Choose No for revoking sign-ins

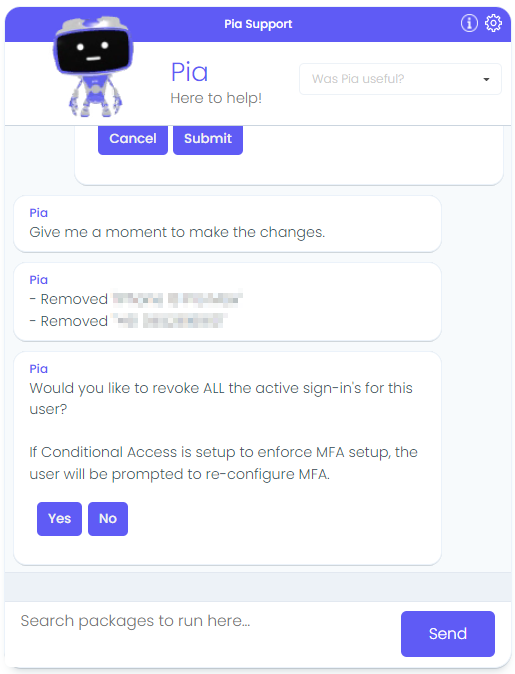pyautogui.click(x=108, y=519)
